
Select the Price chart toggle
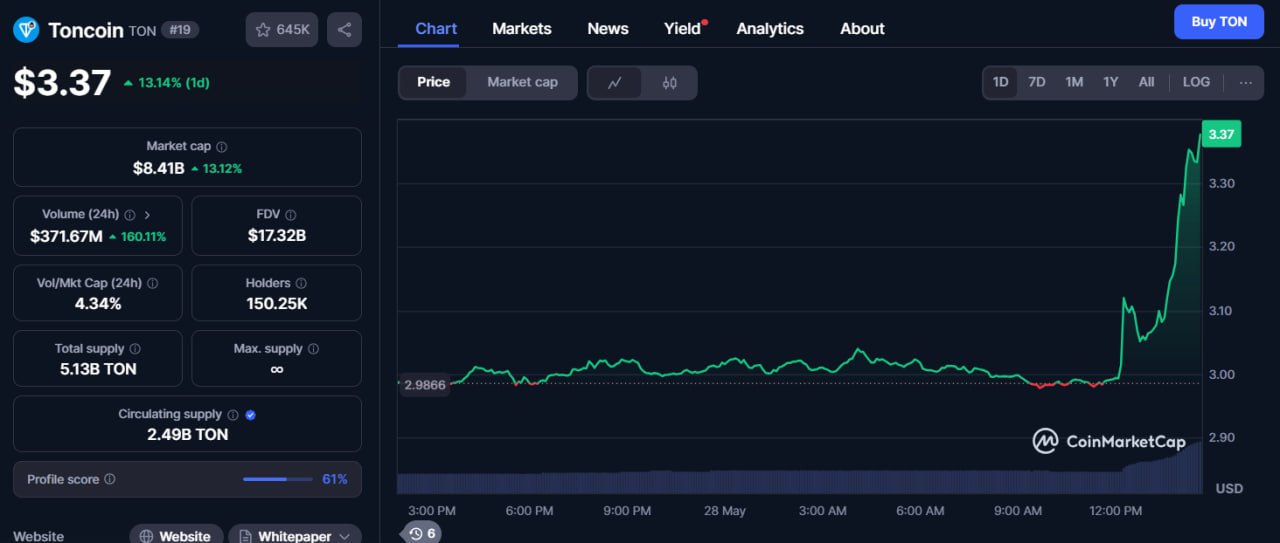click(433, 82)
